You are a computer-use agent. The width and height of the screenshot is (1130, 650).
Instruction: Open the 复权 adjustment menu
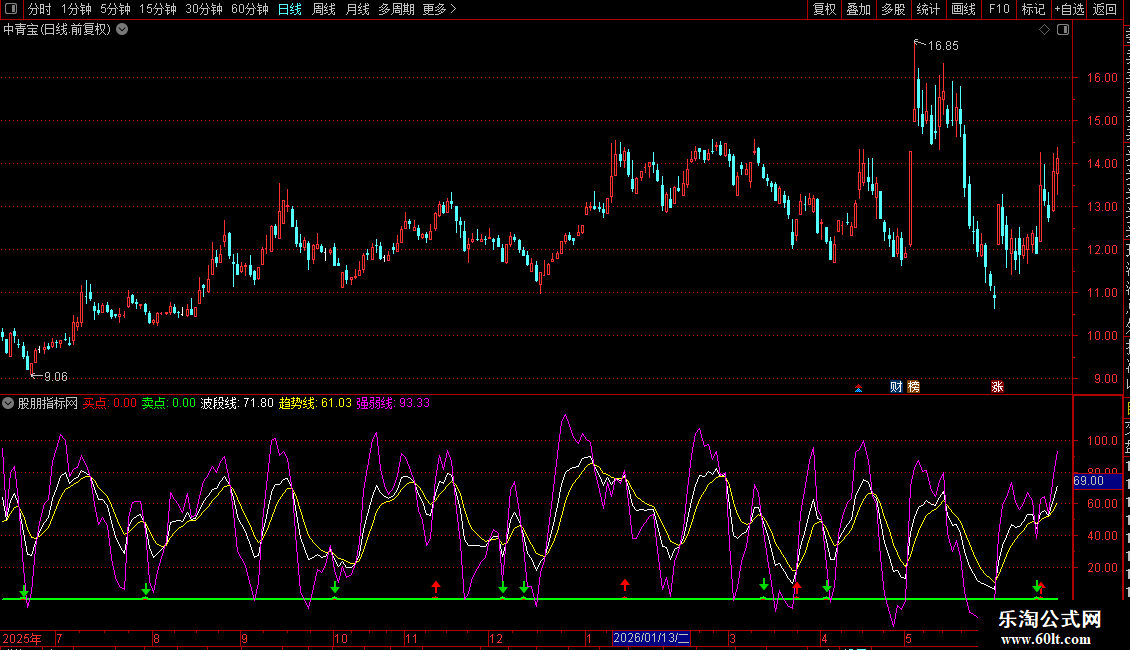(824, 9)
